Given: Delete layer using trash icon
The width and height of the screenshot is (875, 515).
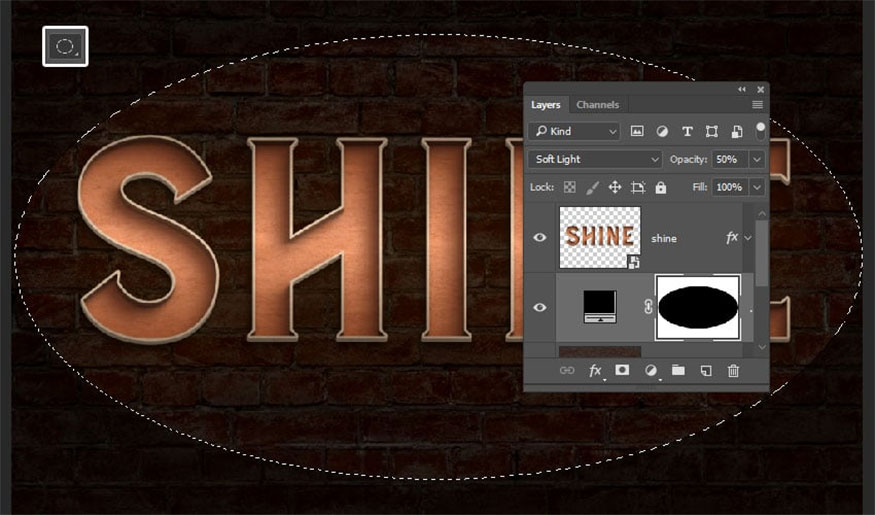Looking at the screenshot, I should click(x=733, y=371).
